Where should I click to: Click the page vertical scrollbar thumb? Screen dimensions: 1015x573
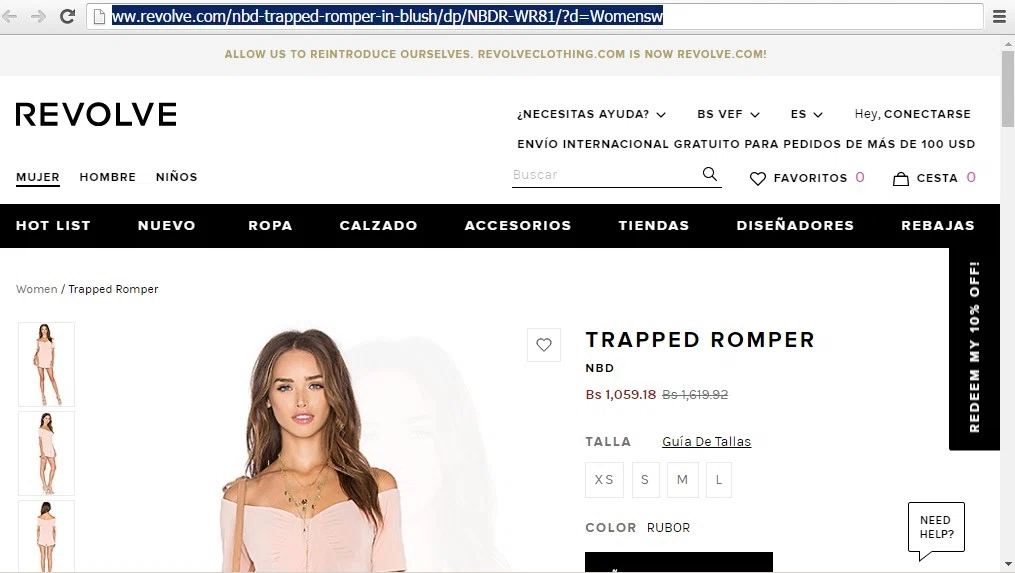(x=1007, y=87)
